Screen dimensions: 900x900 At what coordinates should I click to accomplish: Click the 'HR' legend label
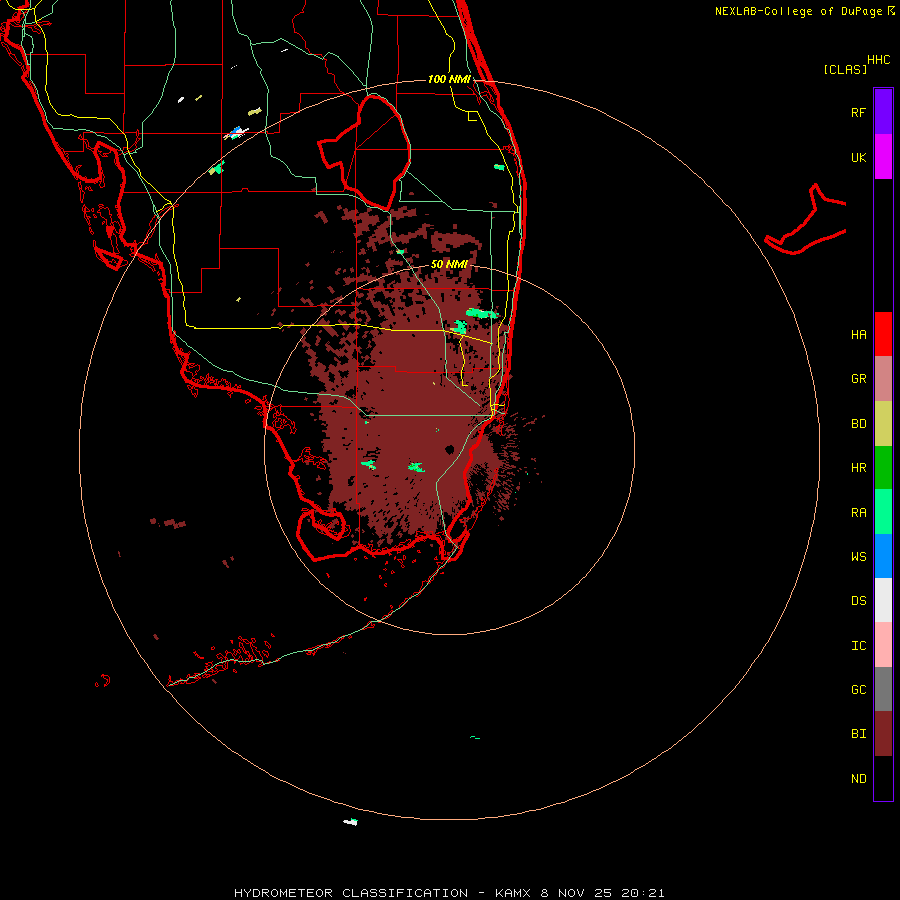pyautogui.click(x=859, y=468)
